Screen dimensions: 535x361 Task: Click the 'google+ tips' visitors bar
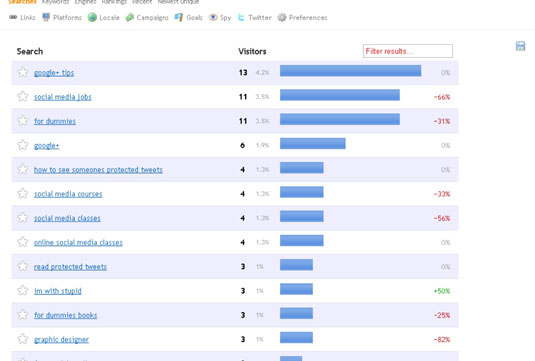click(x=350, y=71)
